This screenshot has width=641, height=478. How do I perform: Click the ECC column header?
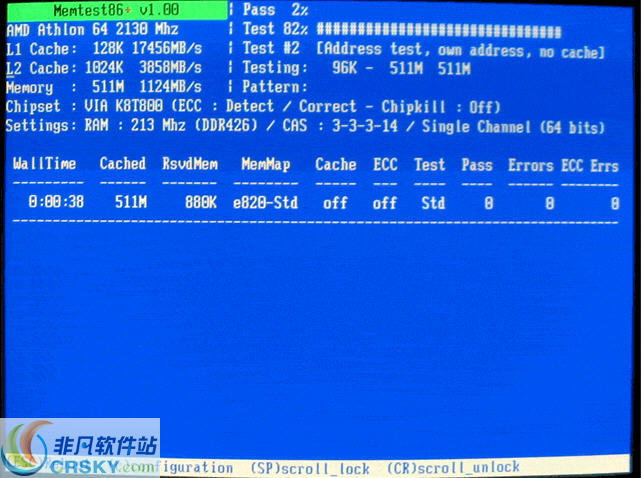click(385, 165)
